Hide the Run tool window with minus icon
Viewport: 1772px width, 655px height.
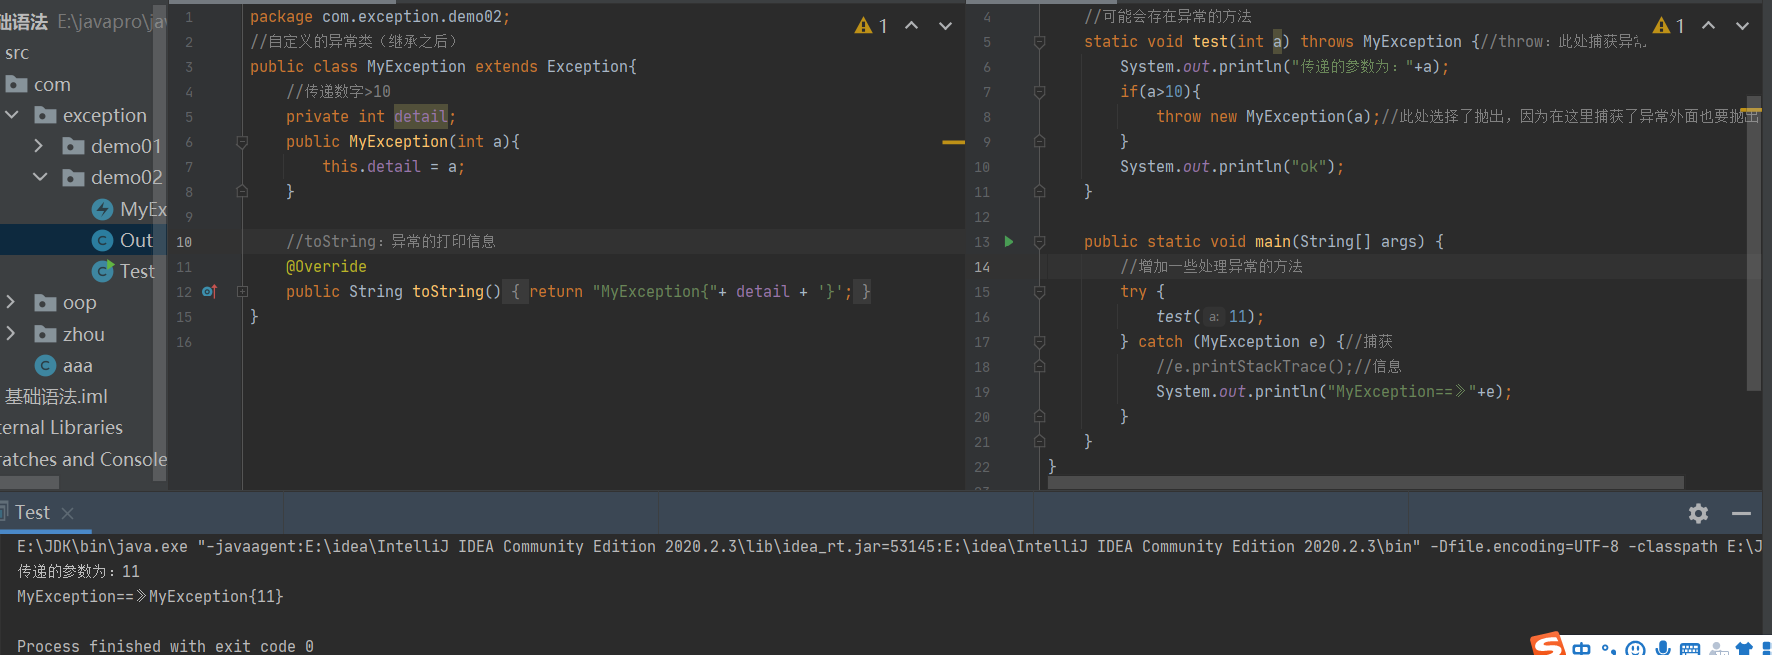pos(1741,513)
